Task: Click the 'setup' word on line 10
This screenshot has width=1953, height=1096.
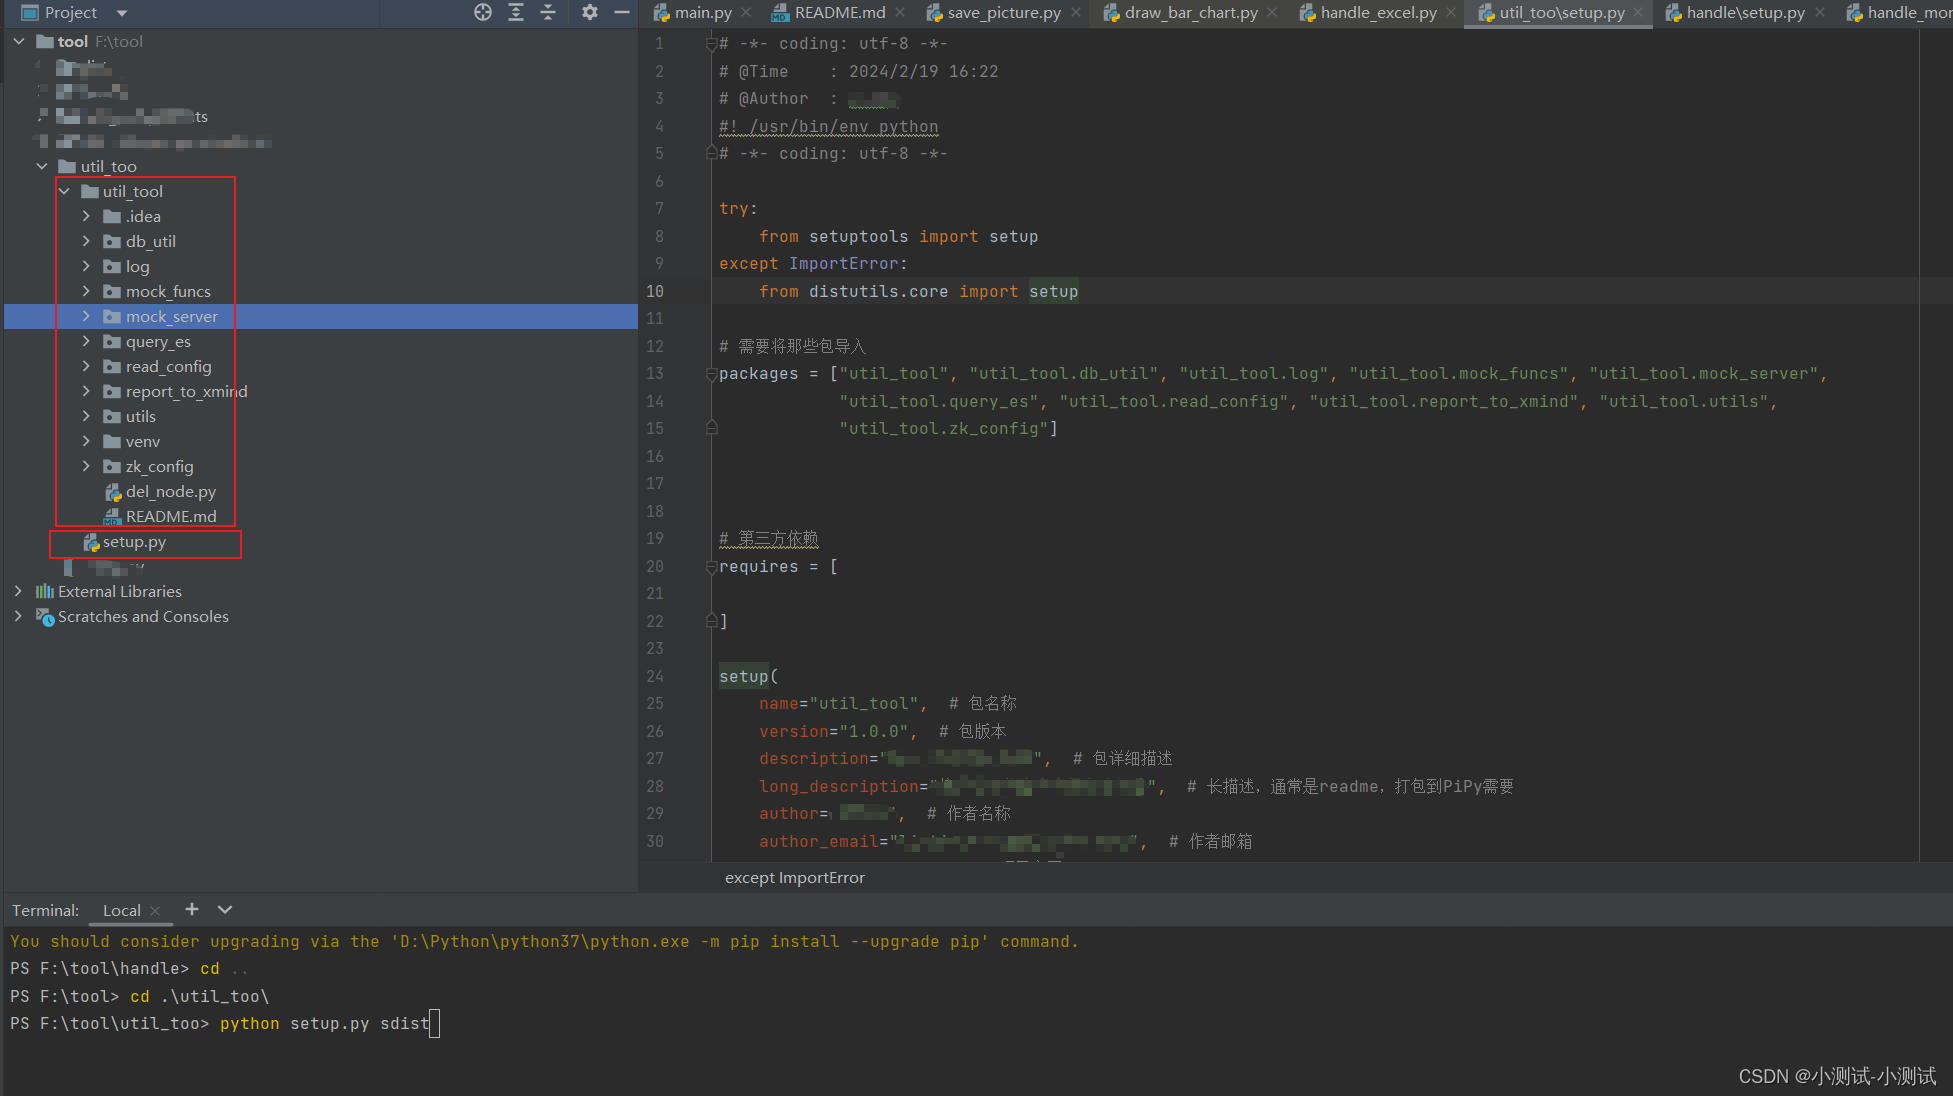Action: point(1054,291)
